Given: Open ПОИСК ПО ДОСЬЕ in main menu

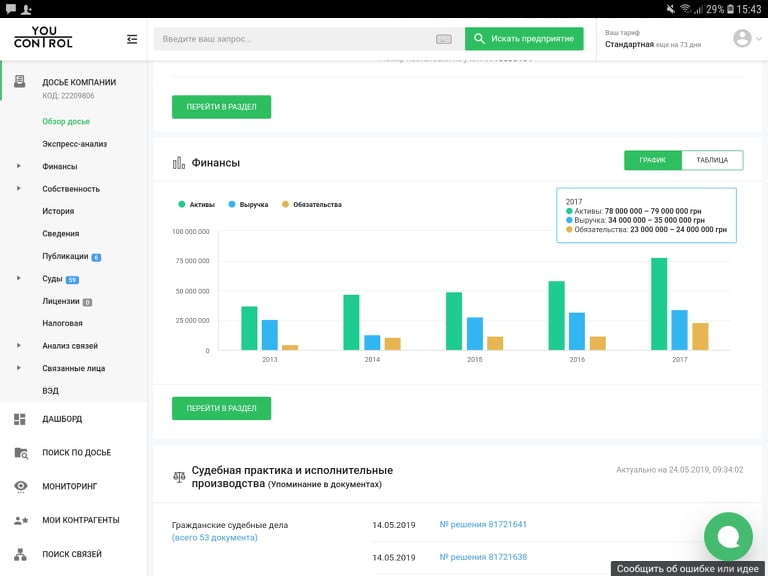Looking at the screenshot, I should click(76, 453).
